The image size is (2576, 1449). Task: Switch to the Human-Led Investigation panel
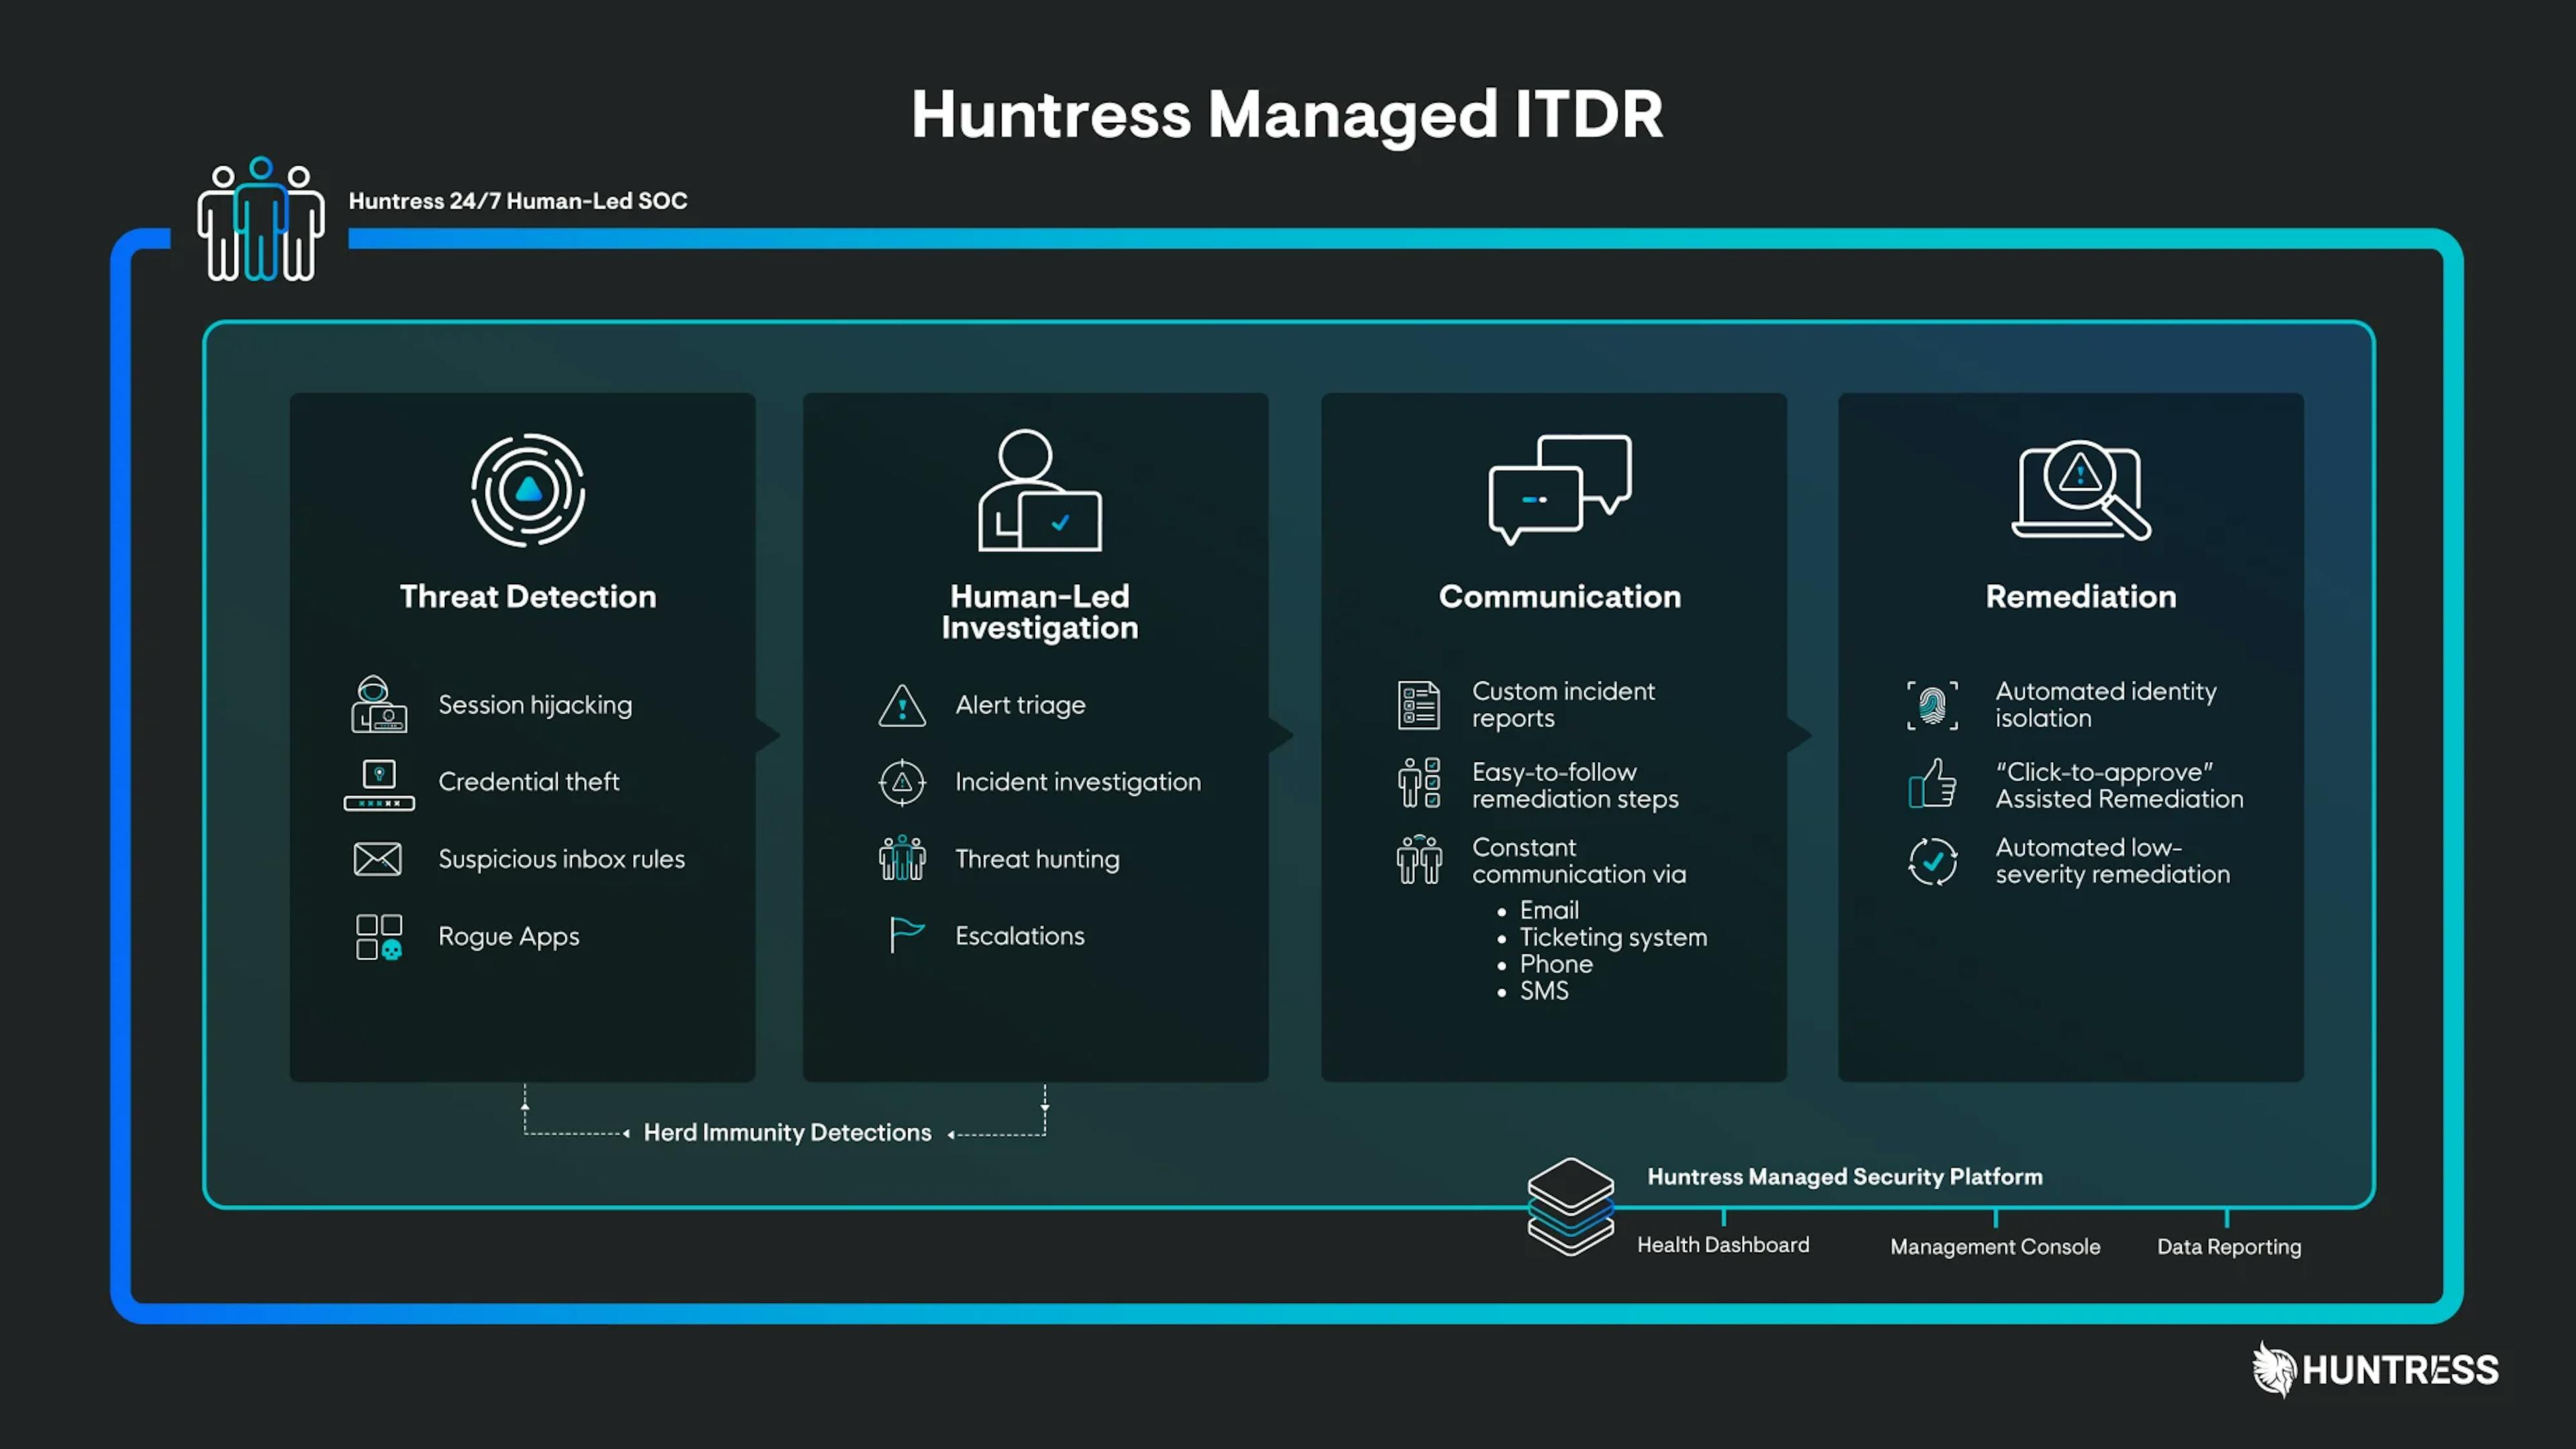(1038, 612)
